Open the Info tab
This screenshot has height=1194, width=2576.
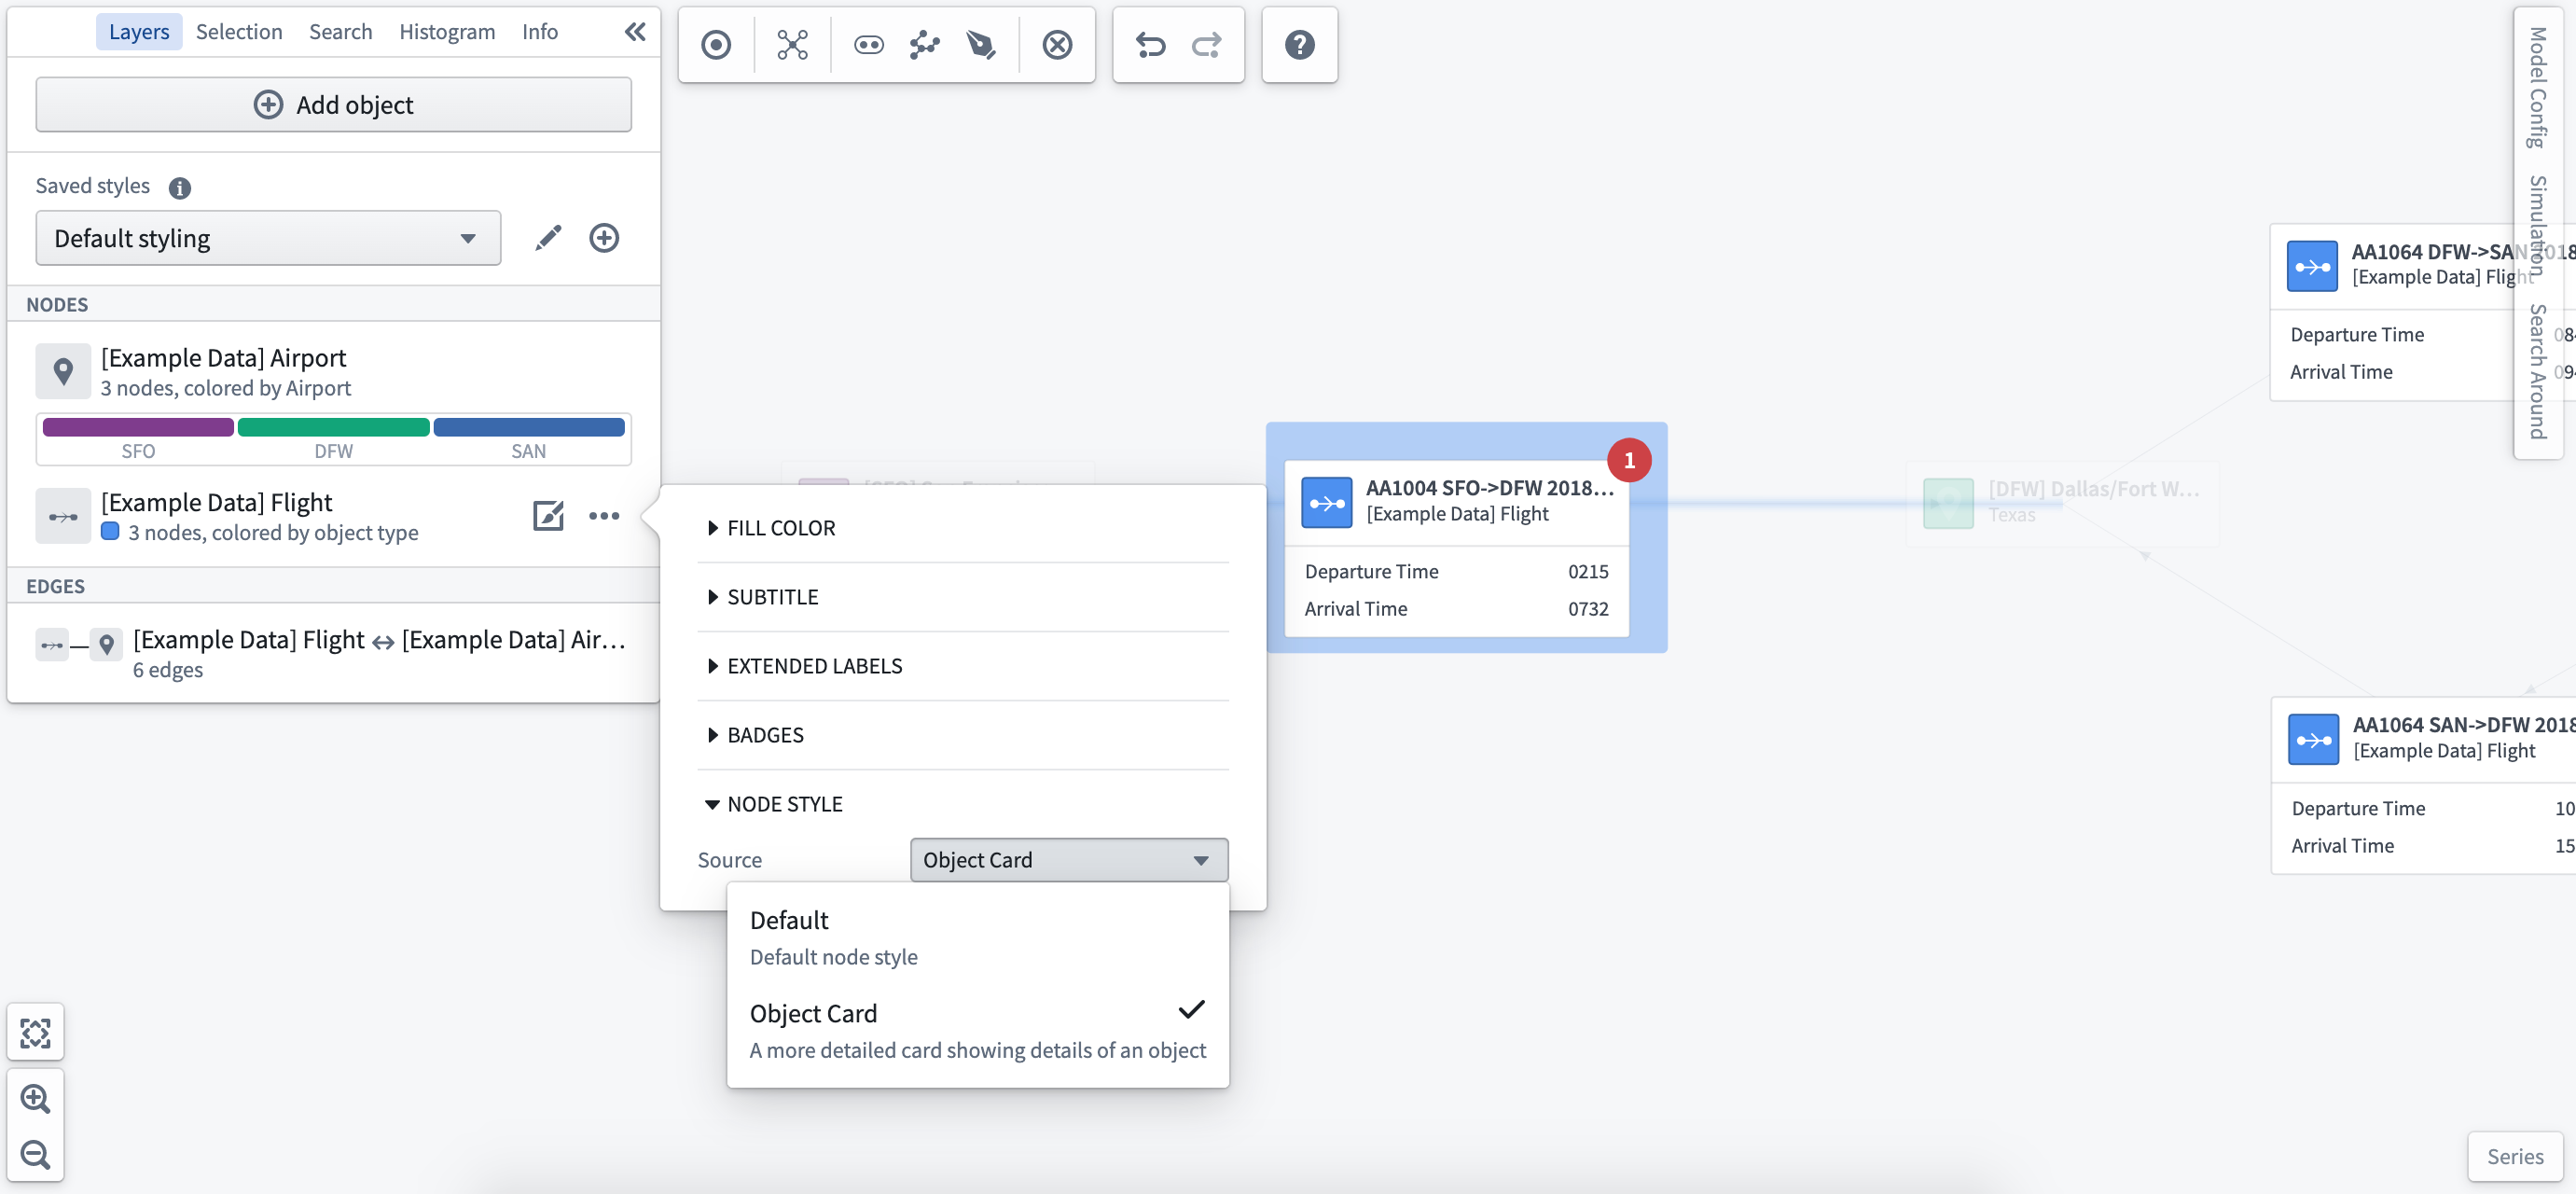(x=540, y=32)
